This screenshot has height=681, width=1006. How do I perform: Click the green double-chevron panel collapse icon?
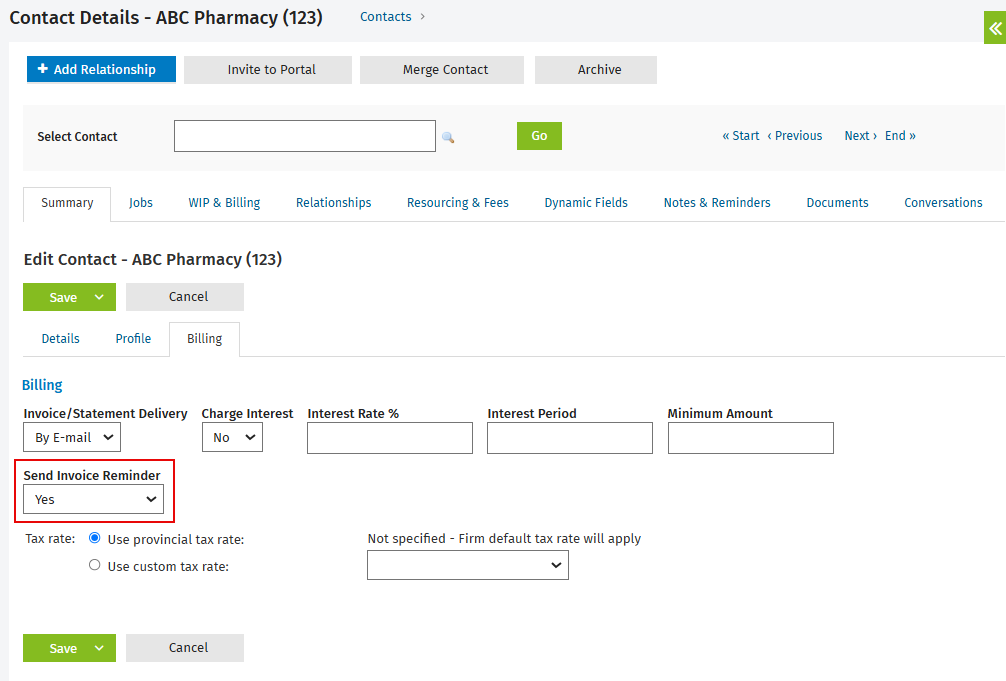[995, 28]
